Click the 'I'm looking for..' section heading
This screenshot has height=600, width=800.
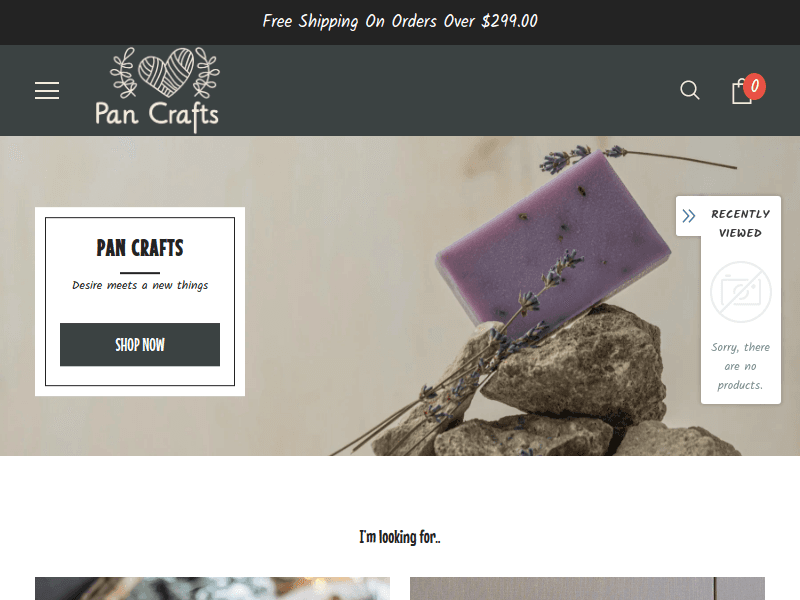pyautogui.click(x=400, y=537)
